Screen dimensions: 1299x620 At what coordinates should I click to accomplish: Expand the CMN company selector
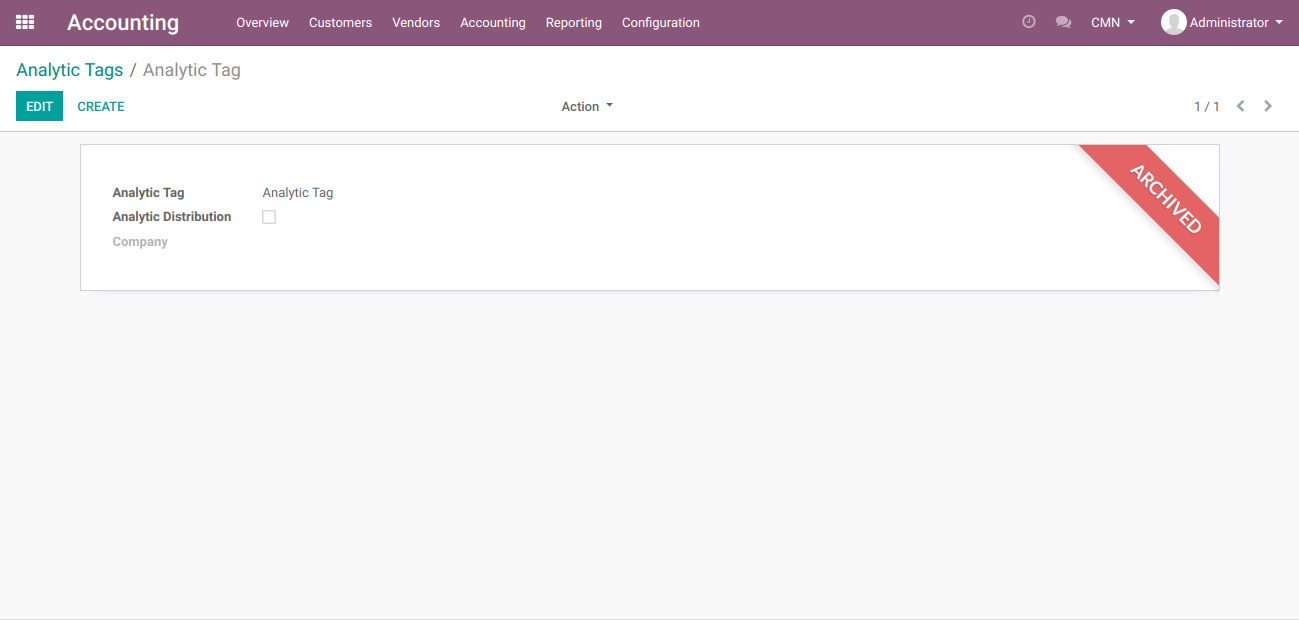tap(1112, 21)
